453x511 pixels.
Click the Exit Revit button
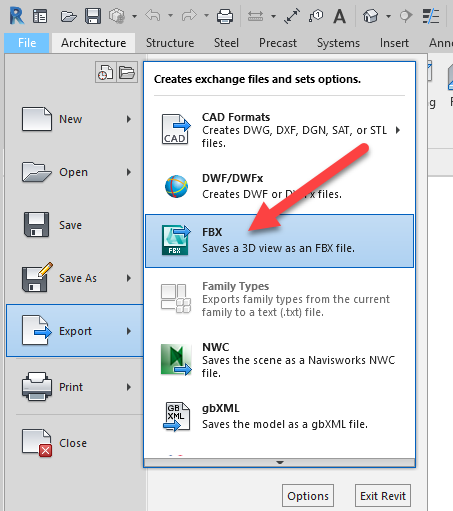383,496
